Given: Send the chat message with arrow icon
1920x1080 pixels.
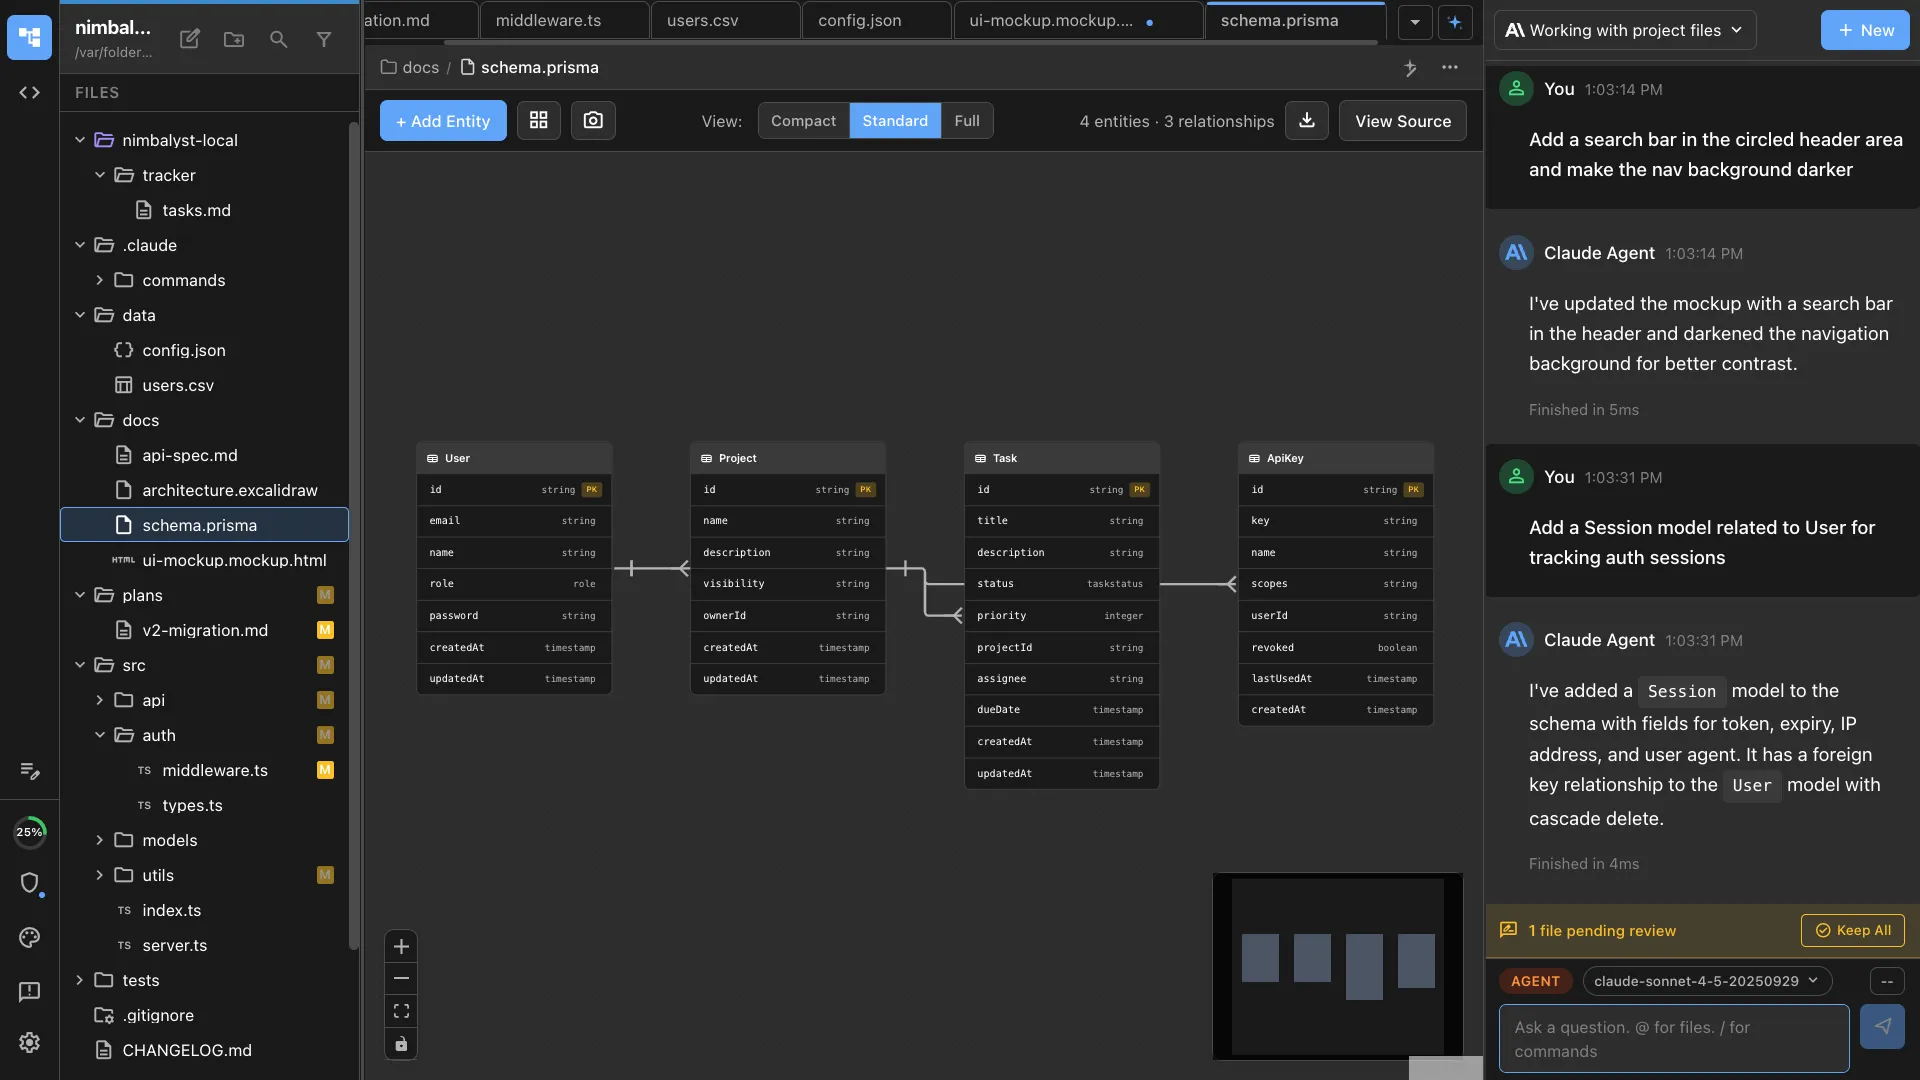Looking at the screenshot, I should tap(1882, 1027).
